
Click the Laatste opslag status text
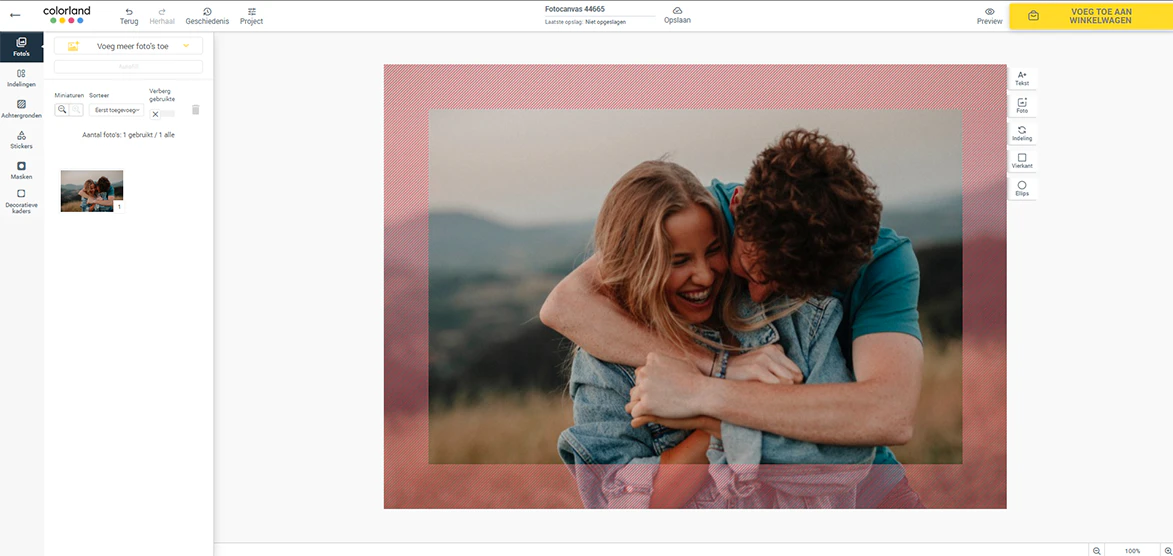click(x=585, y=22)
